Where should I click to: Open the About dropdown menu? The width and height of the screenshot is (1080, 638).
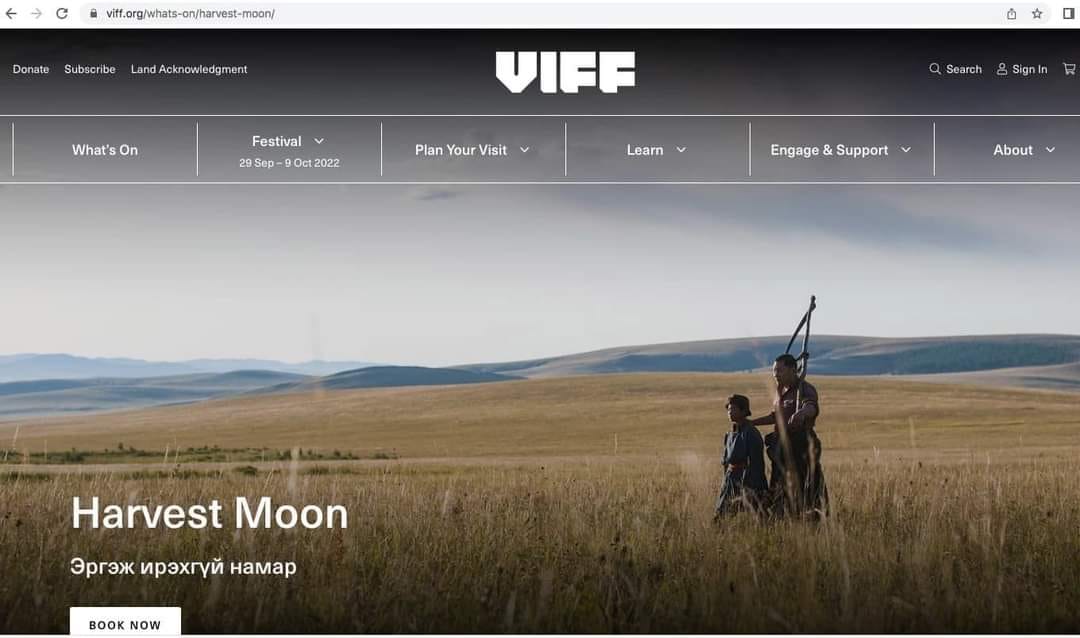1024,150
